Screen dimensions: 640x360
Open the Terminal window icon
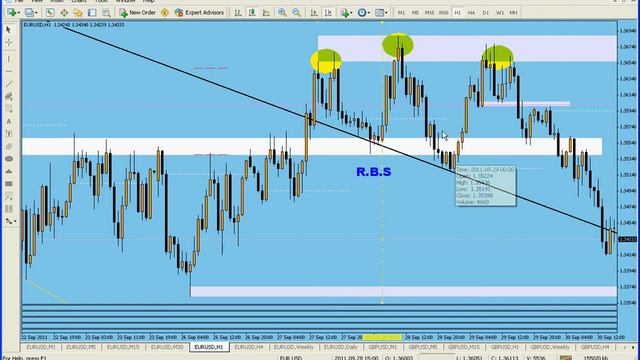tap(92, 13)
